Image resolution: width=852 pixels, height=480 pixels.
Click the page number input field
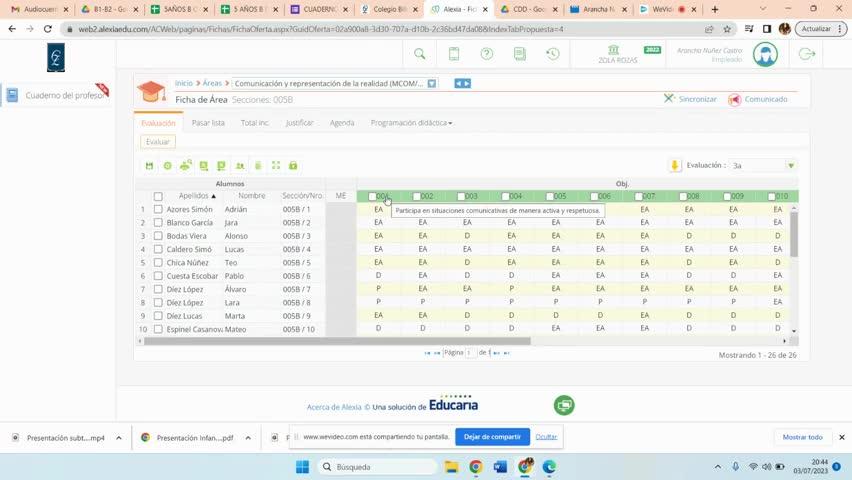point(470,353)
